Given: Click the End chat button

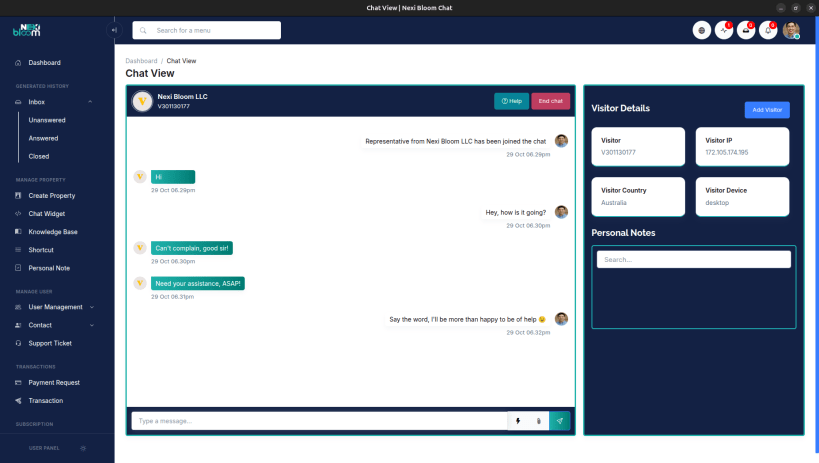Looking at the screenshot, I should click(x=551, y=101).
